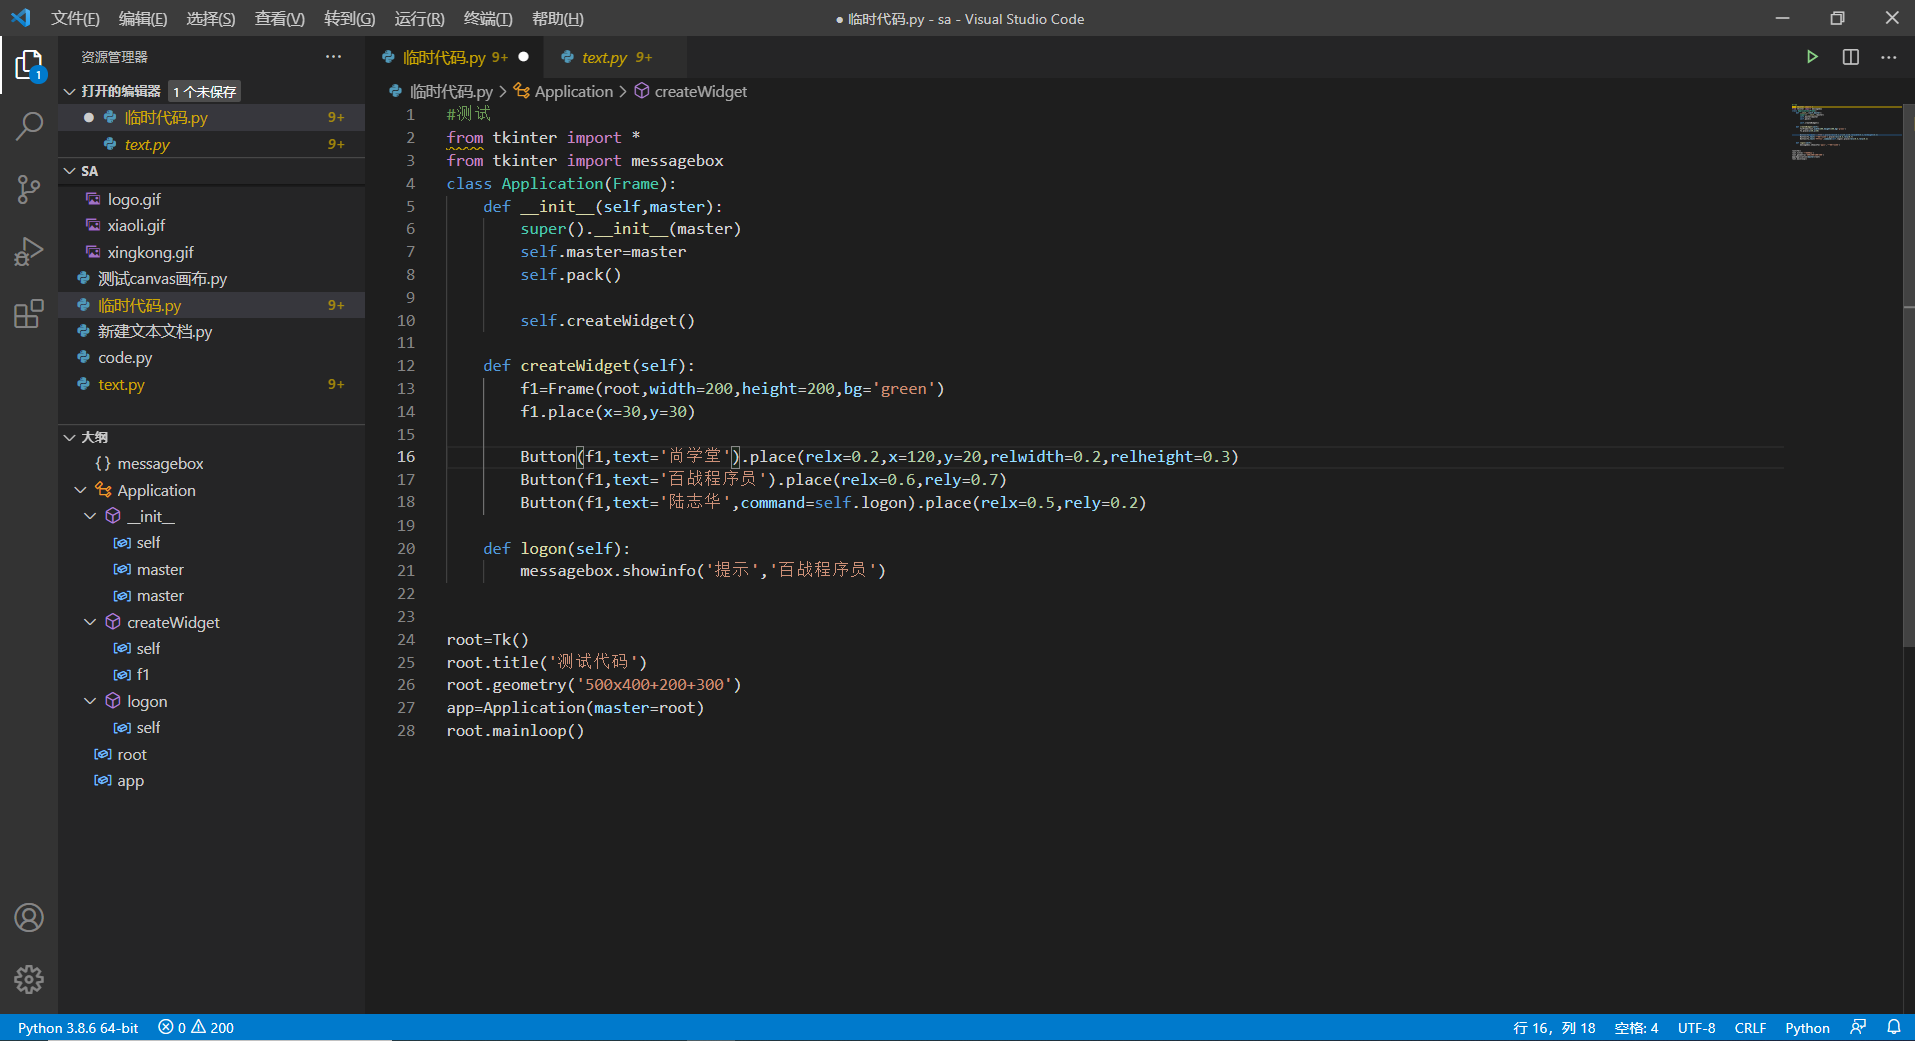This screenshot has height=1041, width=1915.
Task: Collapse logon node in outline
Action: 90,701
